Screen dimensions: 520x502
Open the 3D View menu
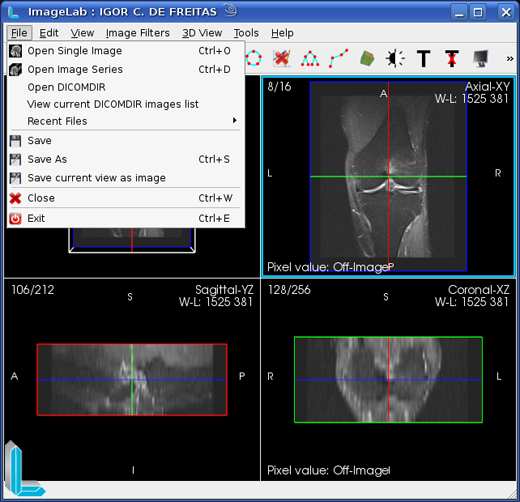pyautogui.click(x=202, y=33)
